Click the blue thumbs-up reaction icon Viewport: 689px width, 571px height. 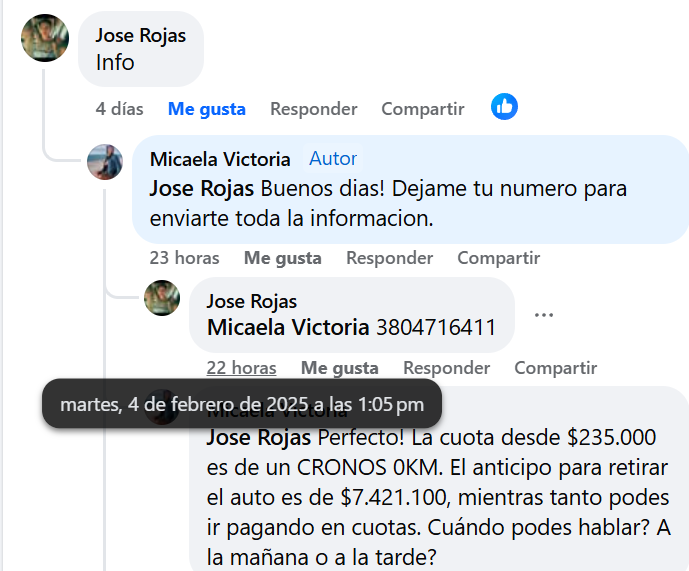click(504, 107)
